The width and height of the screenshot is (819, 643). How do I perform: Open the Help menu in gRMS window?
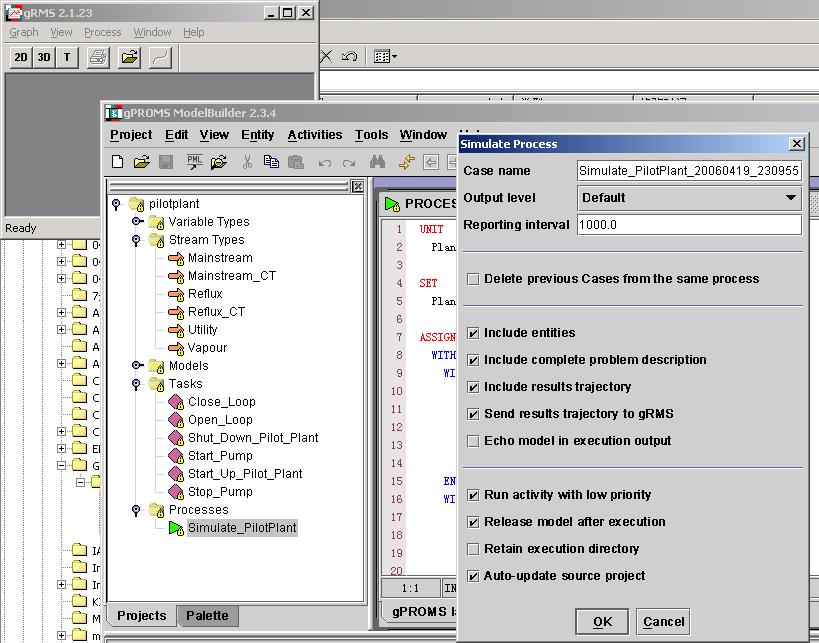(x=194, y=32)
